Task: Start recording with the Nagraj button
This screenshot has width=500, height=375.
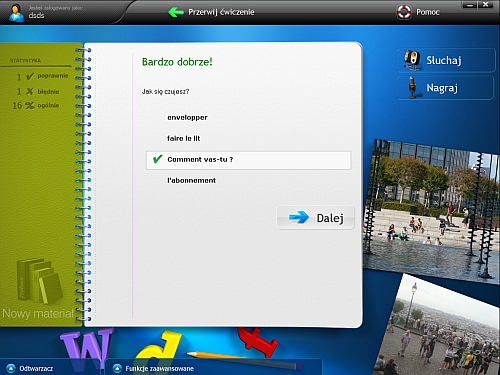Action: 445,88
